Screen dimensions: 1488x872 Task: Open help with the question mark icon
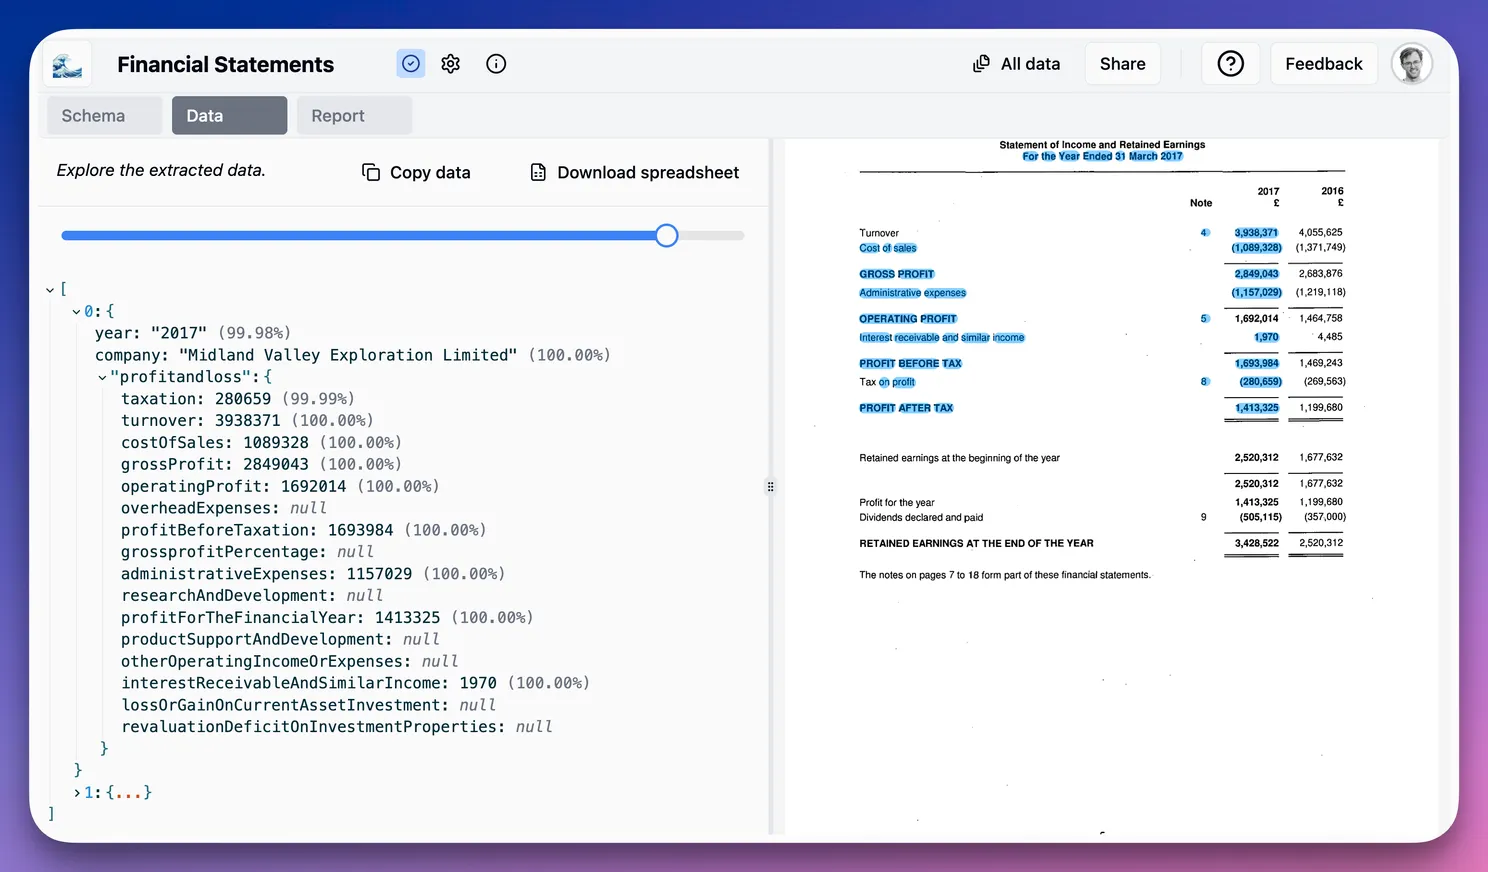(x=1230, y=64)
